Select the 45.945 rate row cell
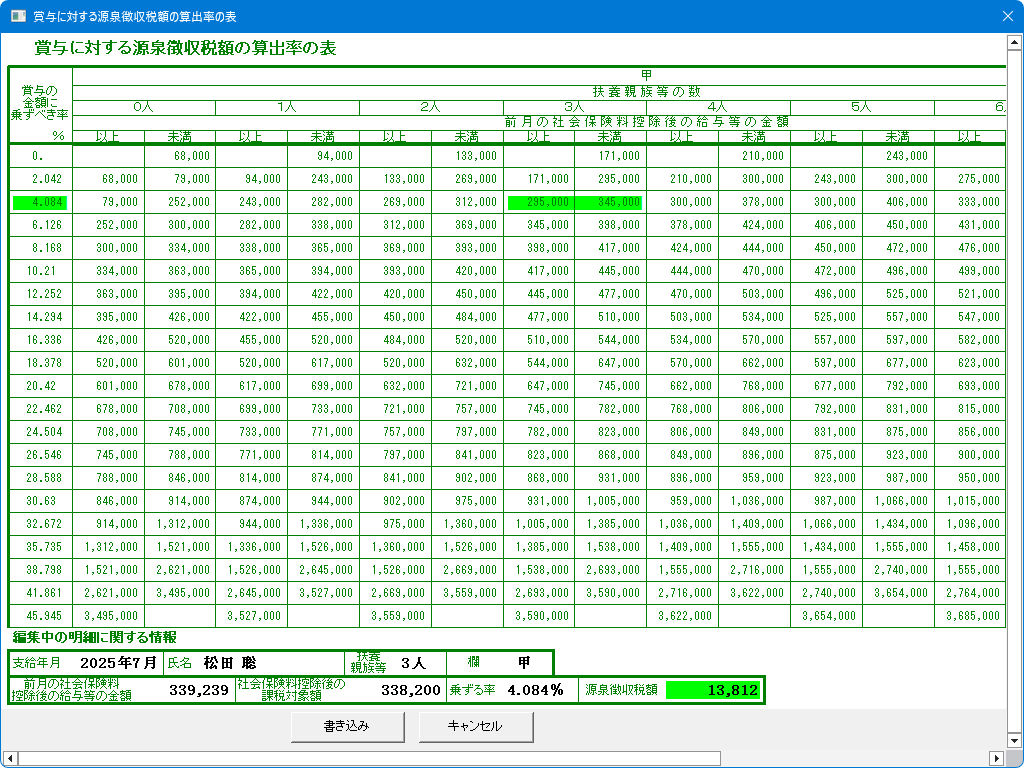This screenshot has height=768, width=1024. point(40,616)
